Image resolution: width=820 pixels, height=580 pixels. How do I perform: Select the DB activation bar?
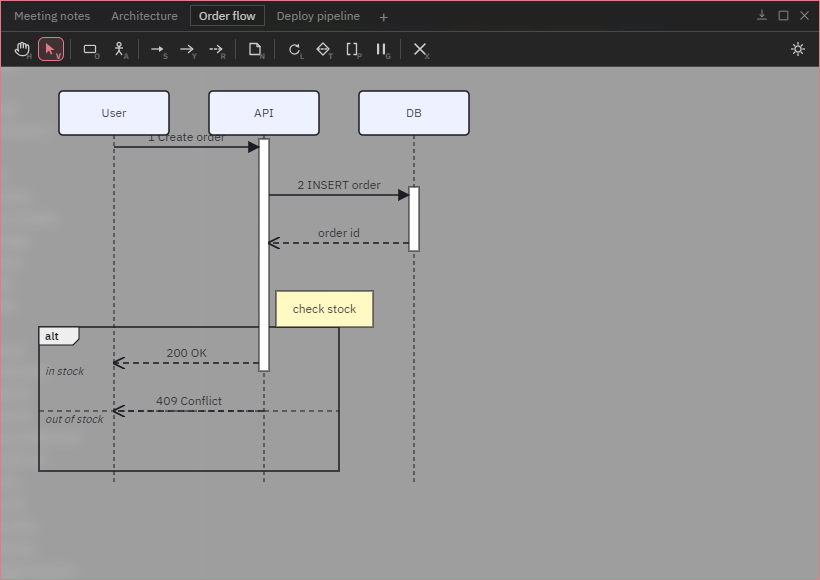(414, 219)
